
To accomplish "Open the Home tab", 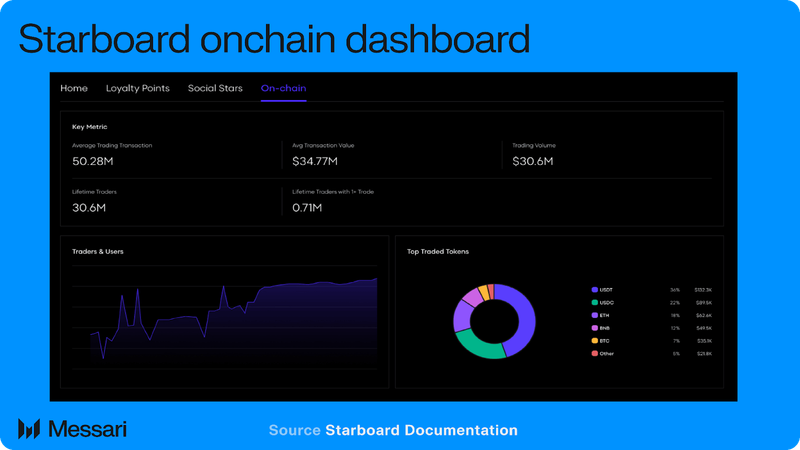I will tap(74, 88).
